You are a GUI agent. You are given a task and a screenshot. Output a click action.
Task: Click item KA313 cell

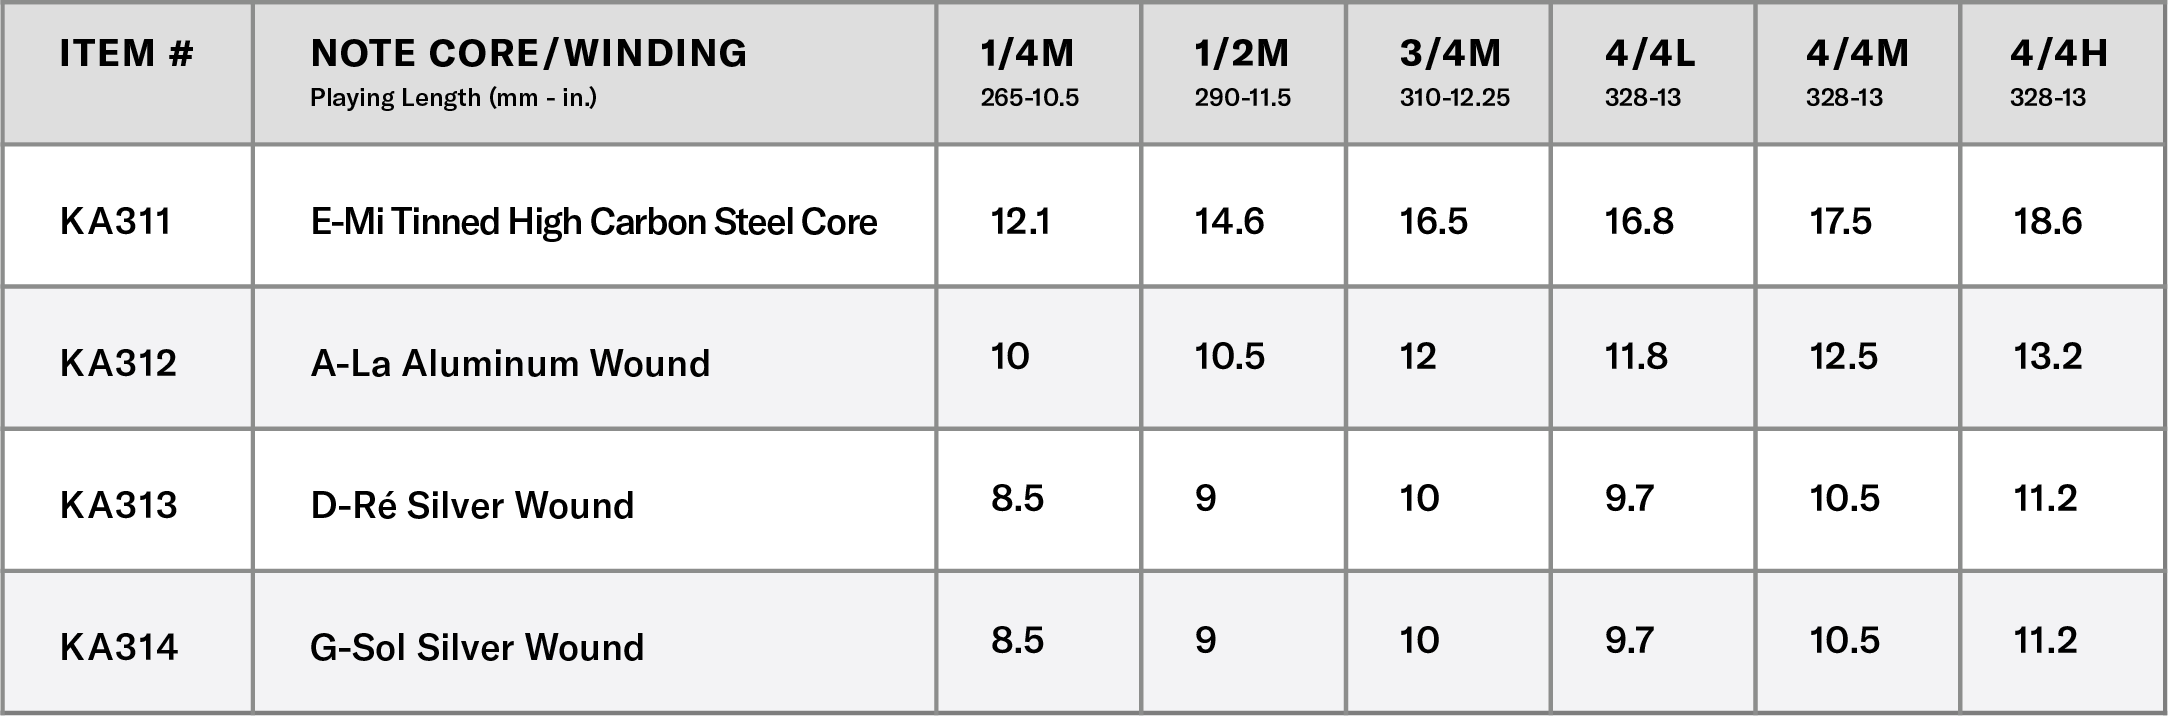[118, 505]
